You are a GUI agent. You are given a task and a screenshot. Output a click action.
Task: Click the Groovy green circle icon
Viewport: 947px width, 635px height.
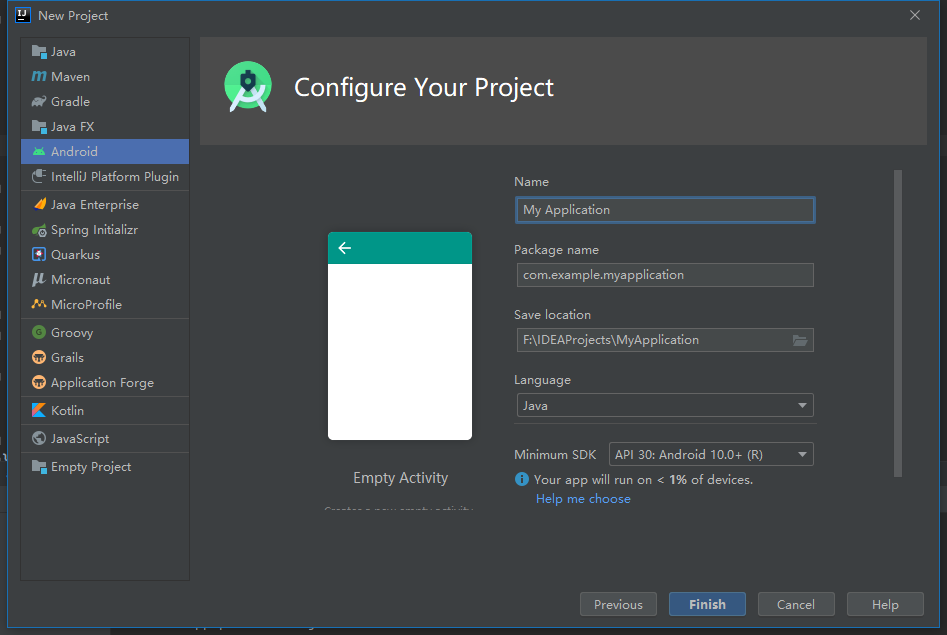tap(39, 332)
